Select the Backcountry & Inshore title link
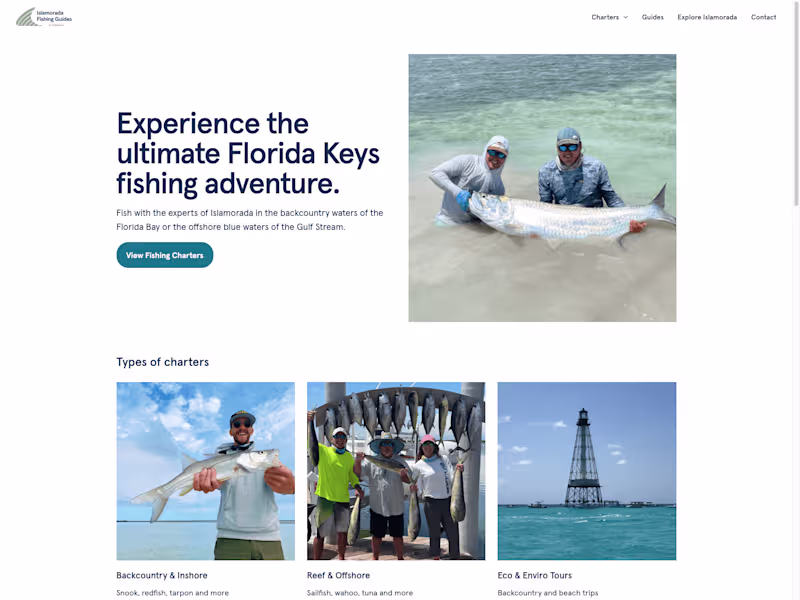Screen dimensions: 800x600 pos(162,576)
